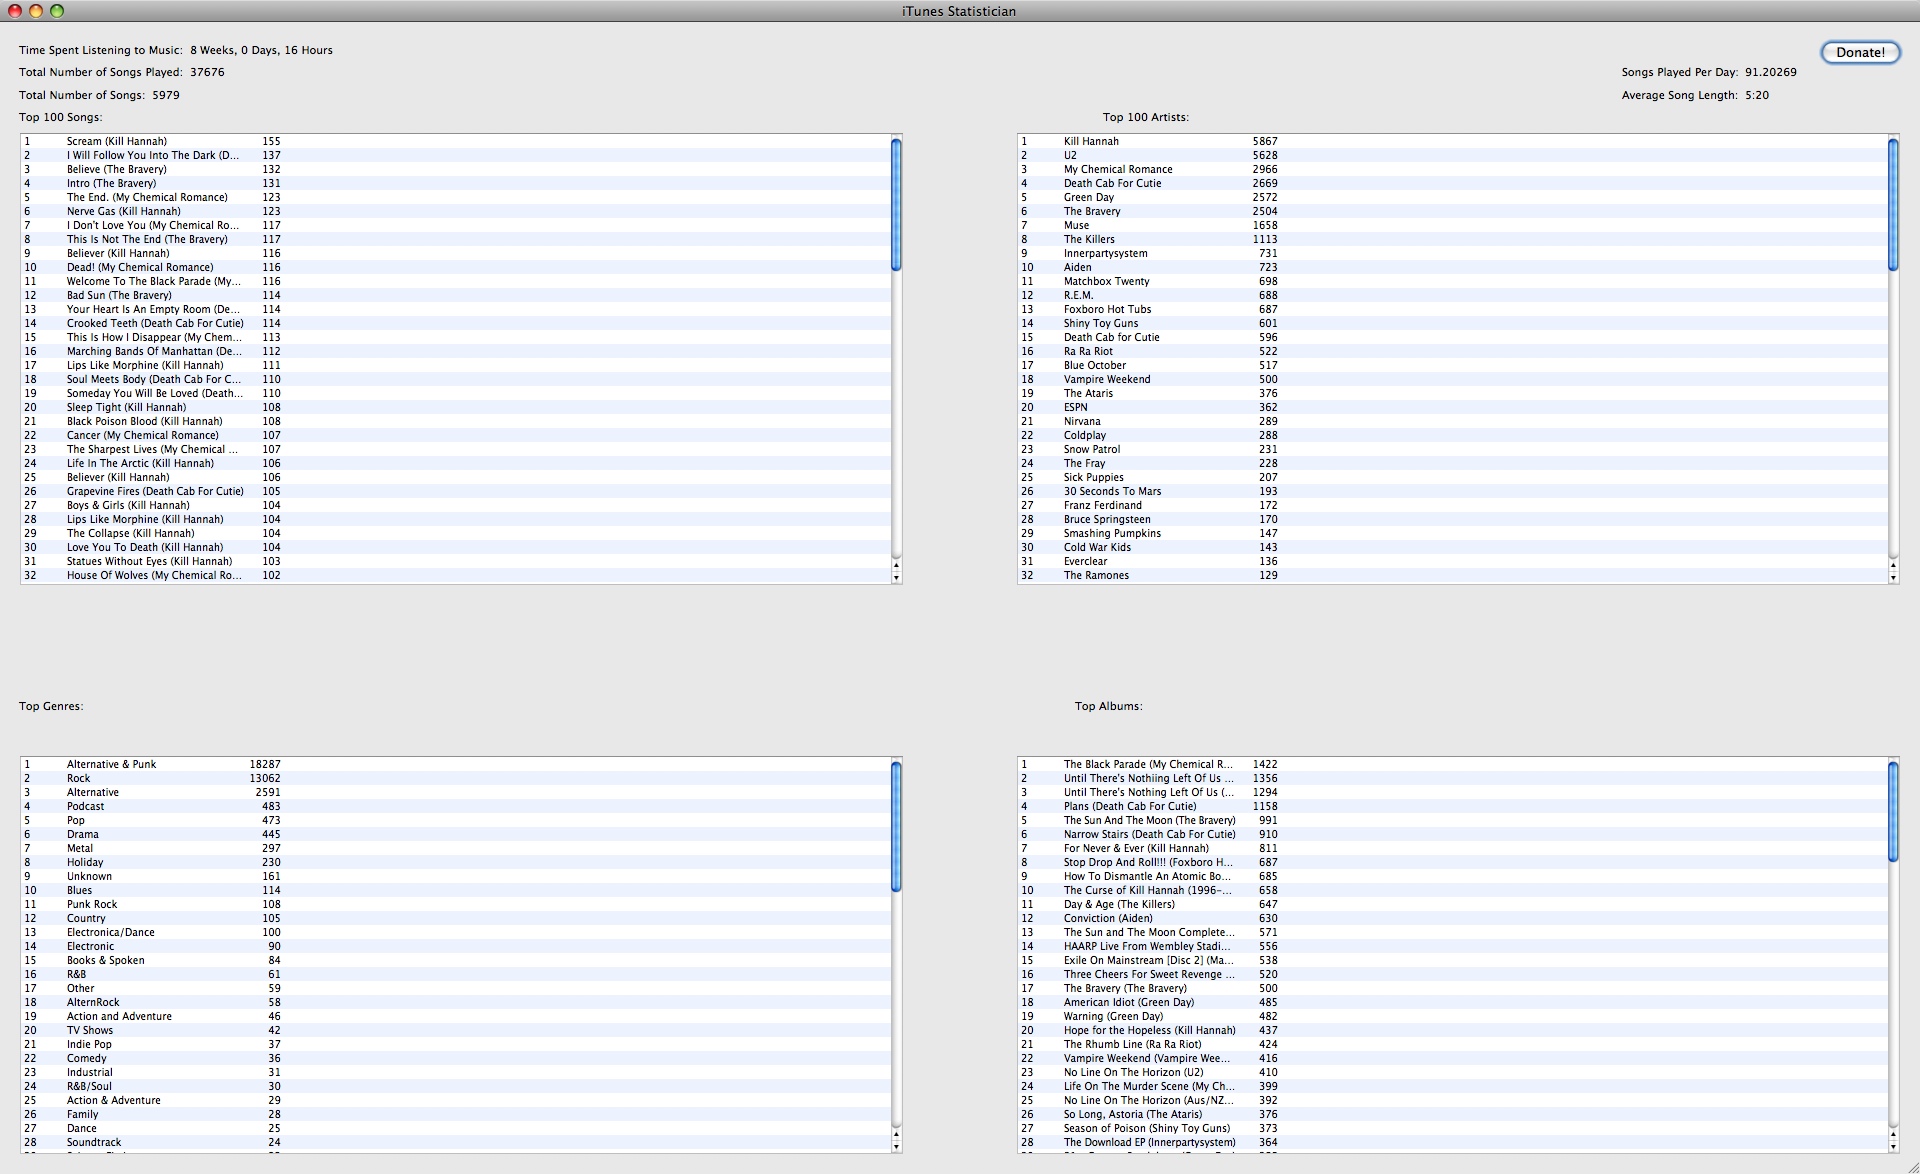Select genre row Podcast
This screenshot has height=1174, width=1920.
455,806
